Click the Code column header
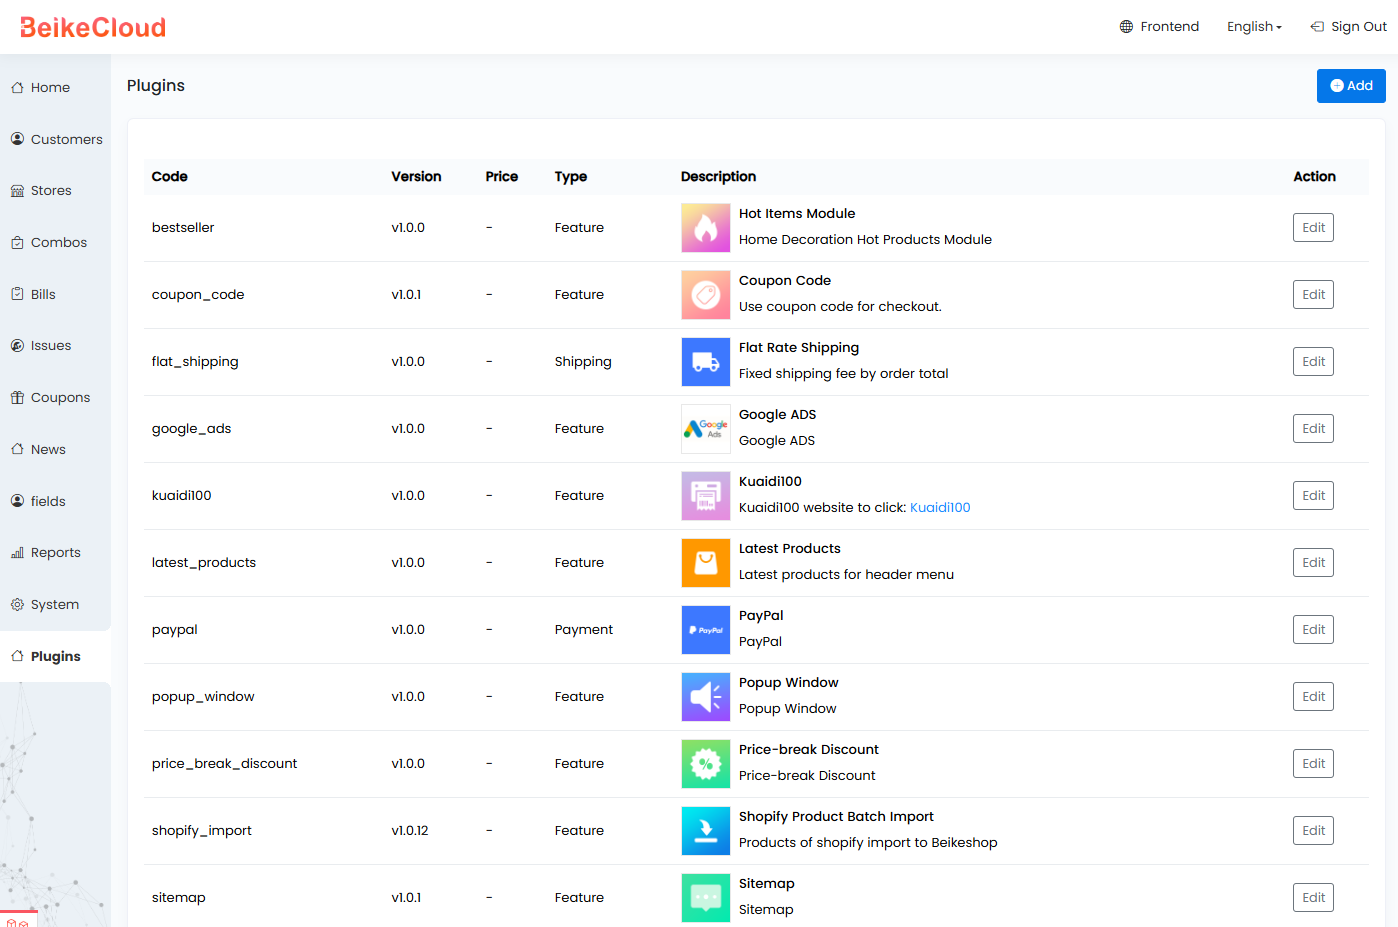Screen dimensions: 1398x927 coord(170,176)
